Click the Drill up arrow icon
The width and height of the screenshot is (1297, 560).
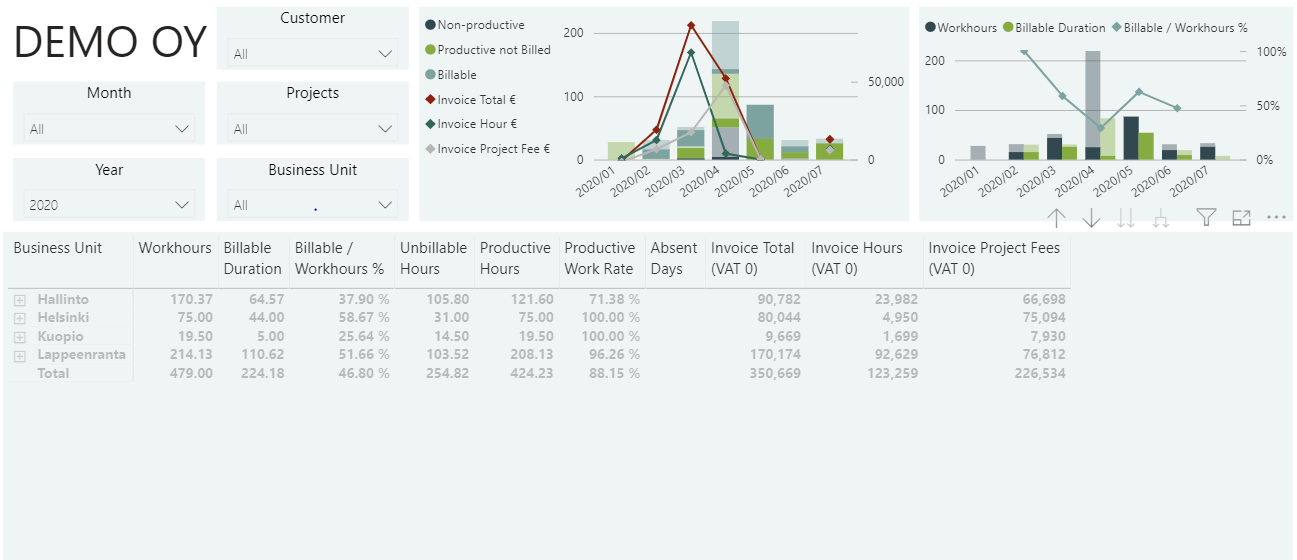(x=1057, y=218)
